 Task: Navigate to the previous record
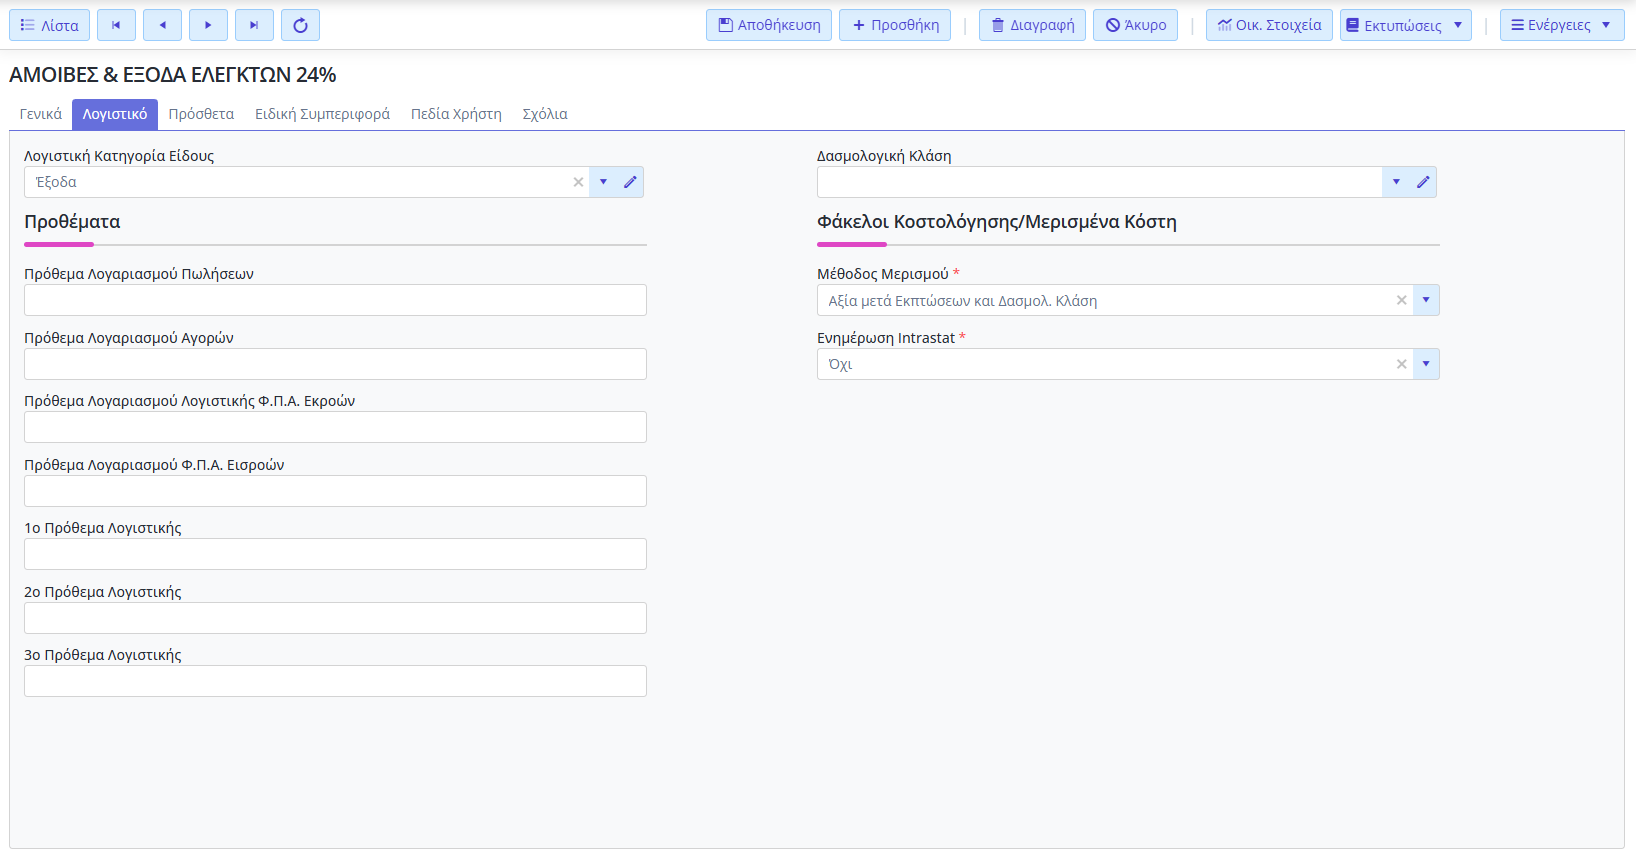[162, 25]
